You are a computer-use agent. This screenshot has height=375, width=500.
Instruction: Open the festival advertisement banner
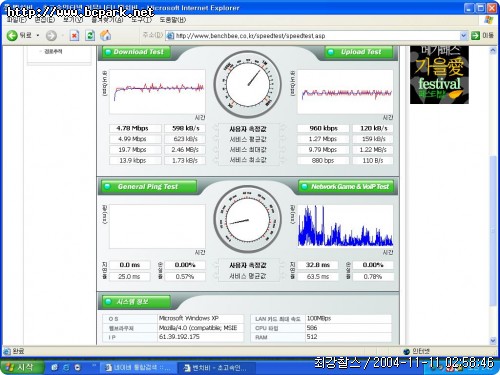point(439,75)
